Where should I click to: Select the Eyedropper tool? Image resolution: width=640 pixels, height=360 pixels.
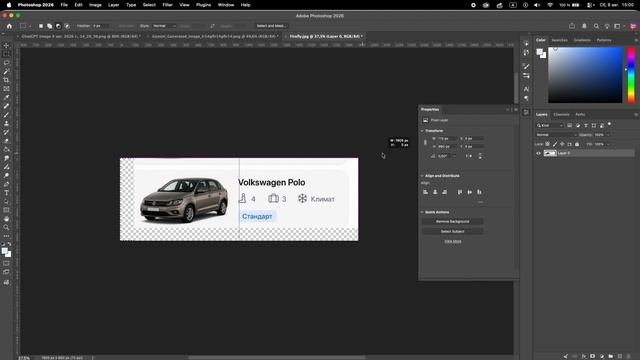click(6, 98)
